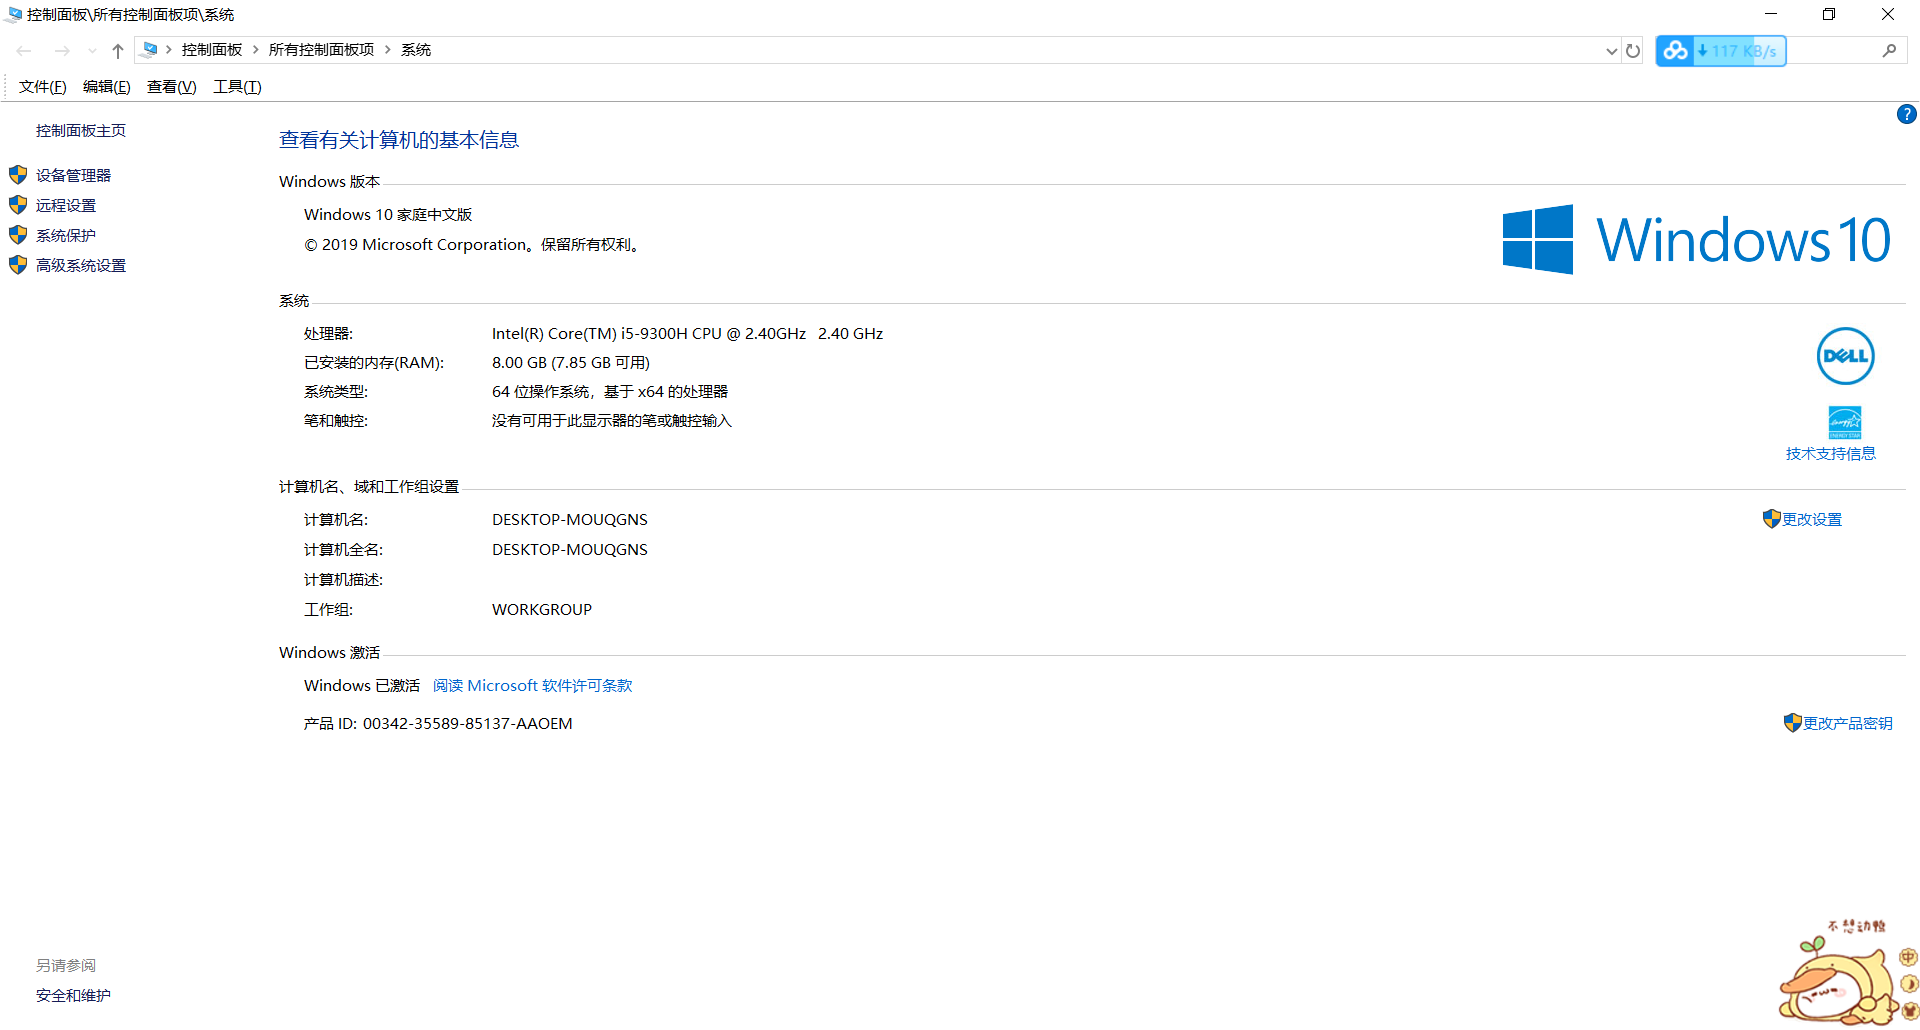Read 阅读 Microsoft 软件许可条款 link
The image size is (1920, 1030).
pyautogui.click(x=533, y=686)
